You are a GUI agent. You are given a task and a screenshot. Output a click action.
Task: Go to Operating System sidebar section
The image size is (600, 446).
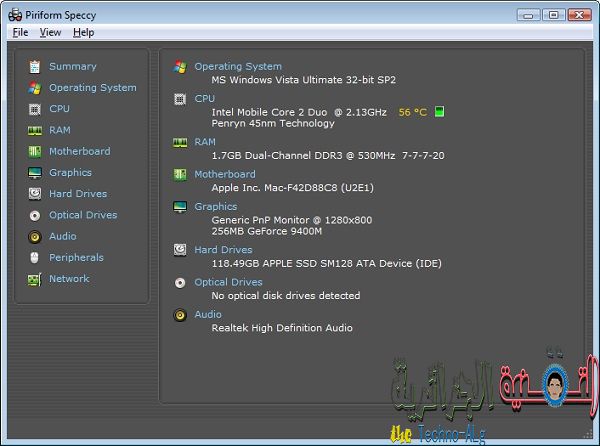pos(93,88)
